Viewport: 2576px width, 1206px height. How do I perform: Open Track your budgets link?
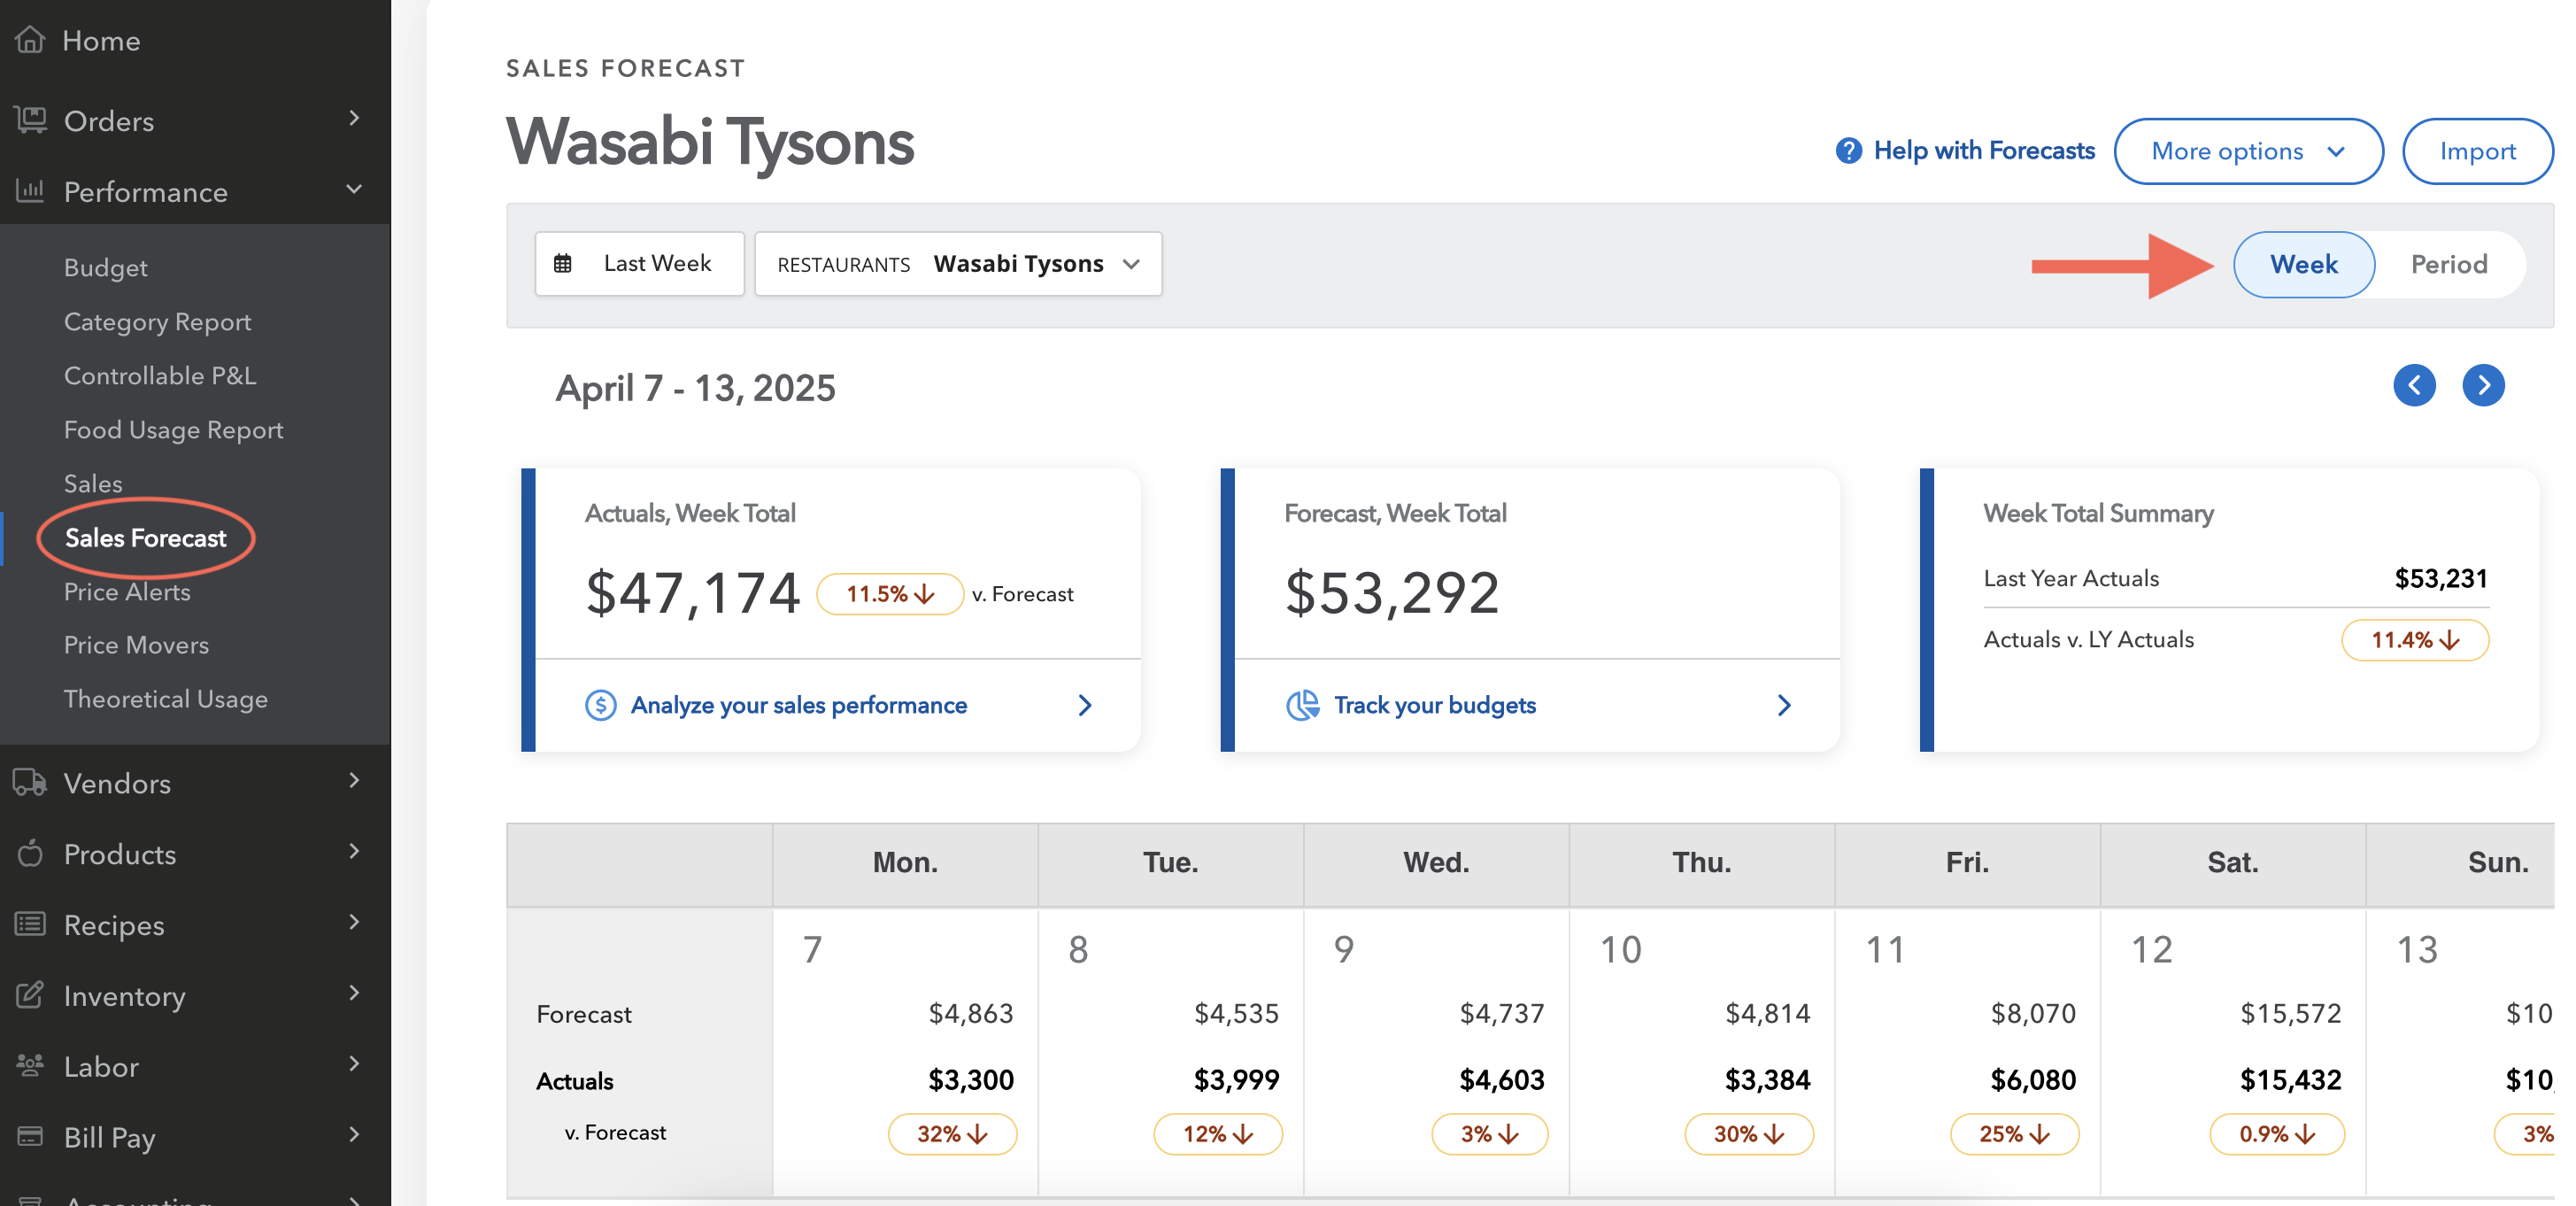[x=1435, y=706]
